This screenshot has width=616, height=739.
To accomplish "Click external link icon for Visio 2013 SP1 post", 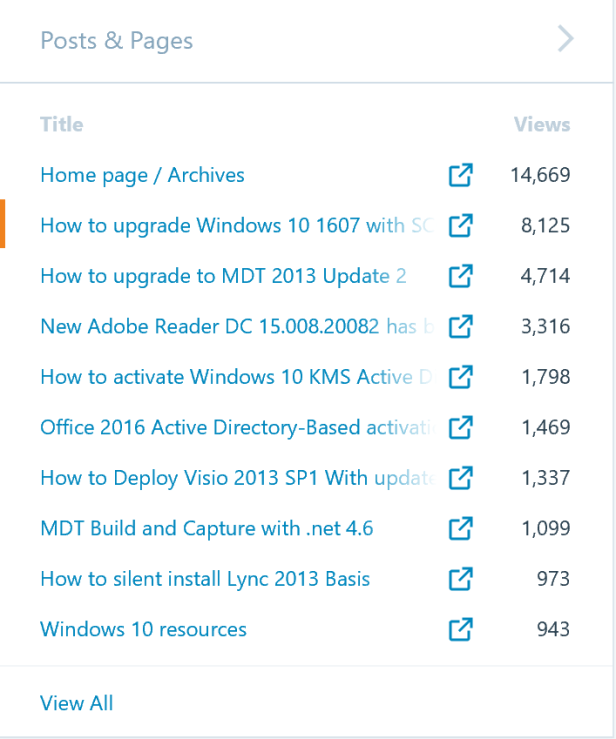I will pyautogui.click(x=460, y=478).
